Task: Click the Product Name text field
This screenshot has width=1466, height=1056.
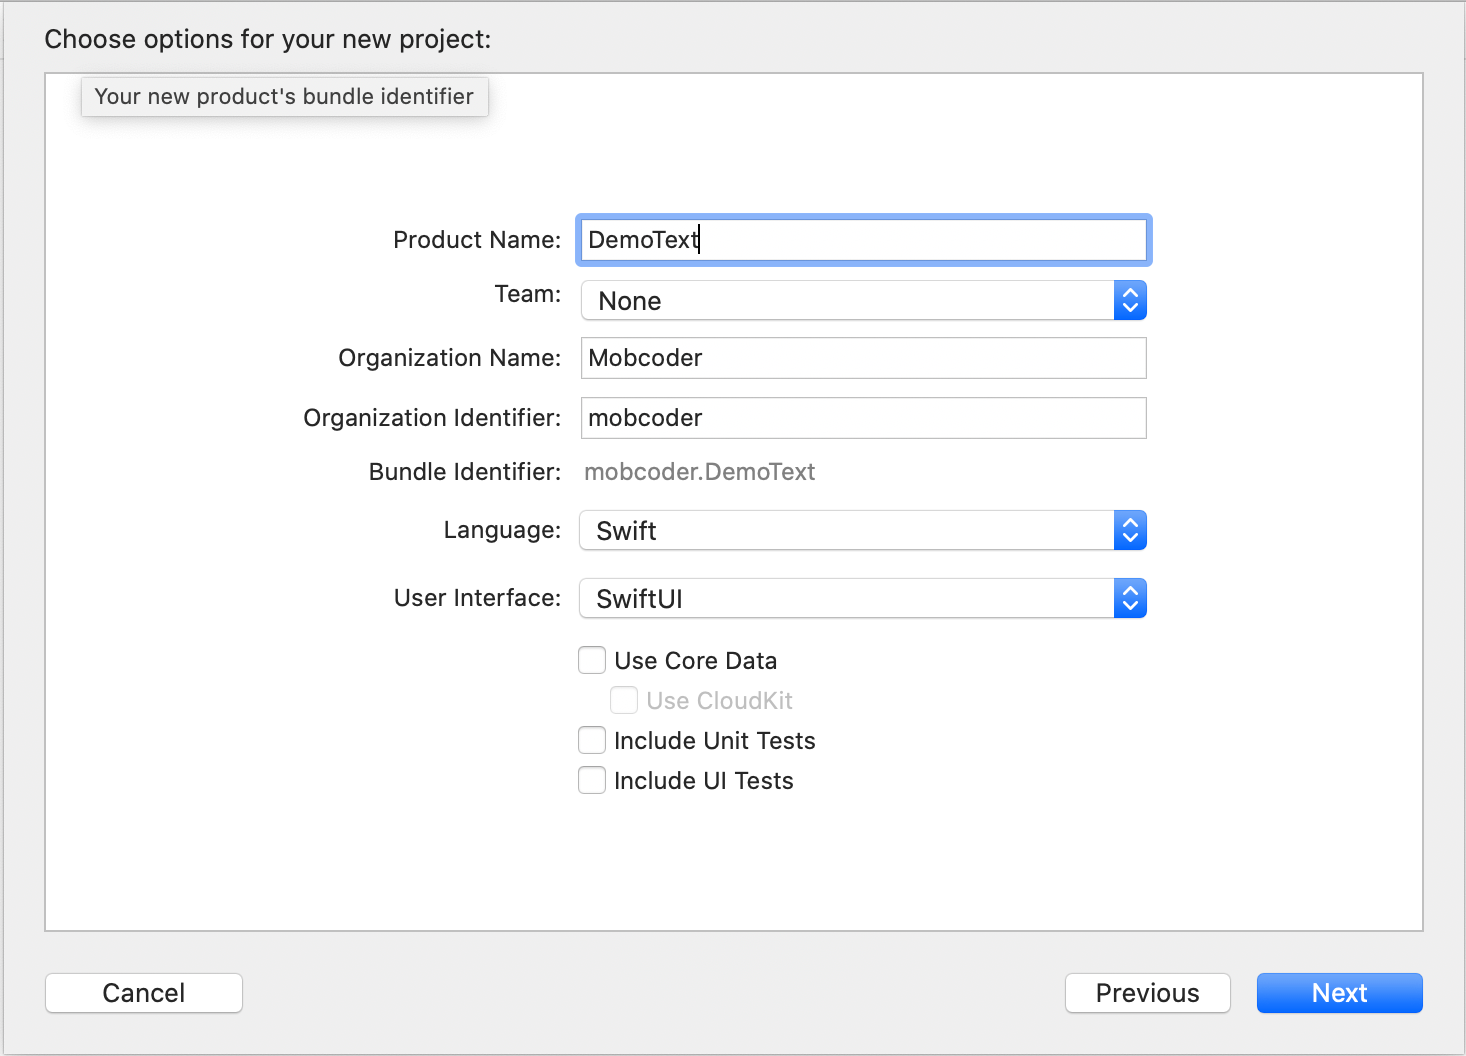Action: pyautogui.click(x=863, y=240)
